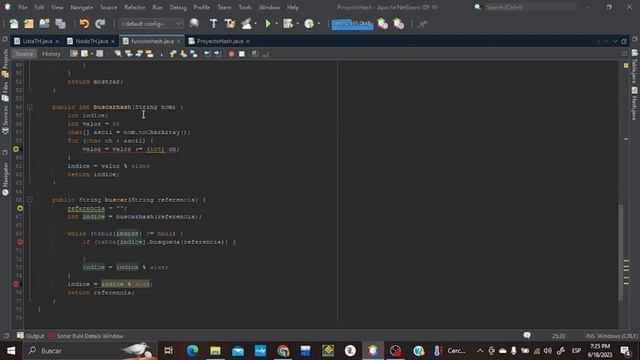Open the Tools menu
Screen dimensions: 640x360
(245, 7)
